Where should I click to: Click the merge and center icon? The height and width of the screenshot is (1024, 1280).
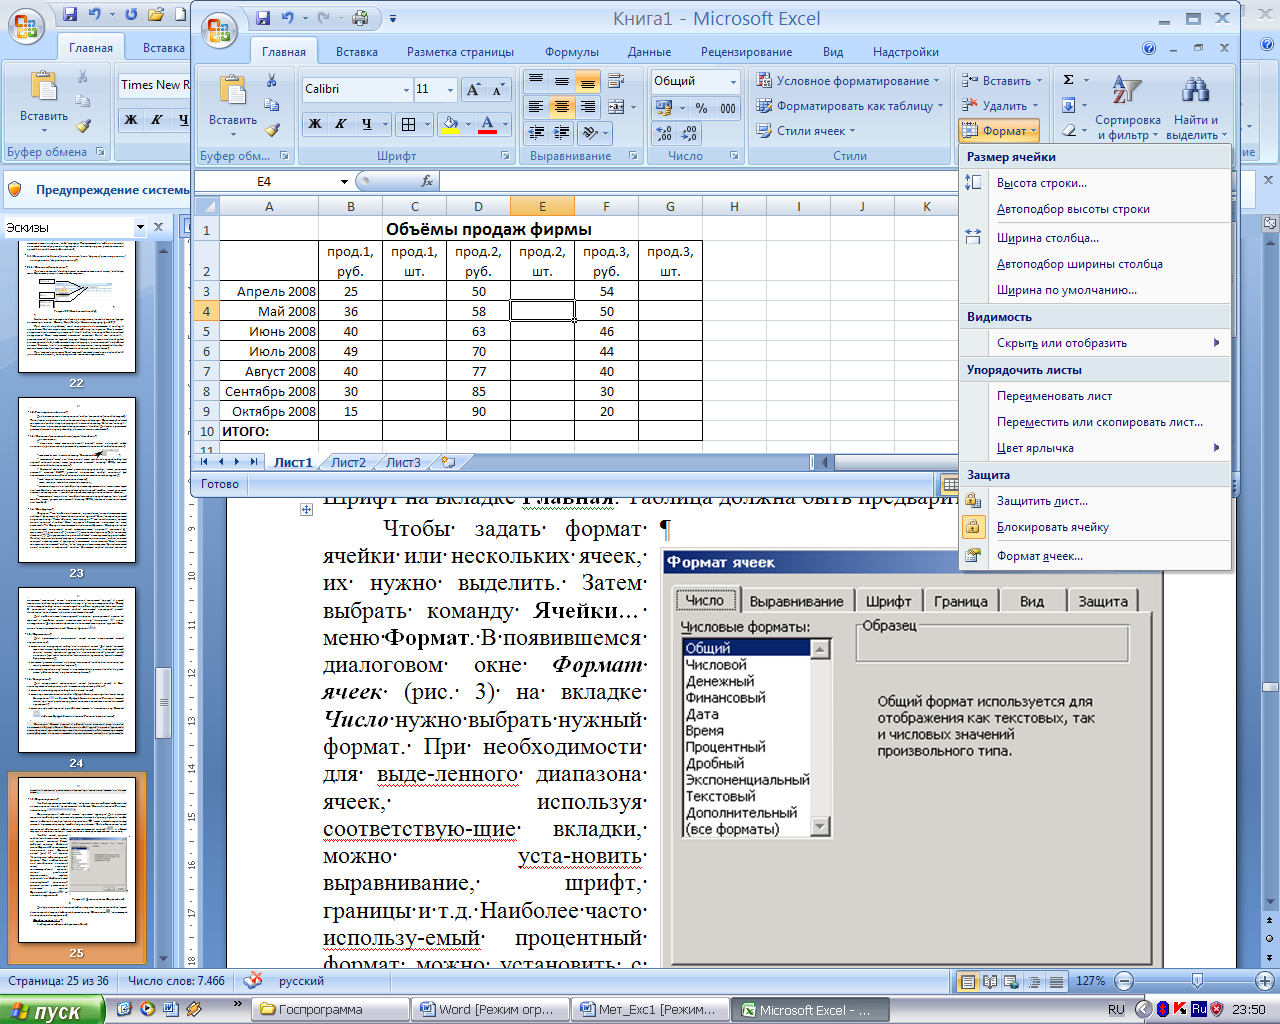(x=616, y=107)
